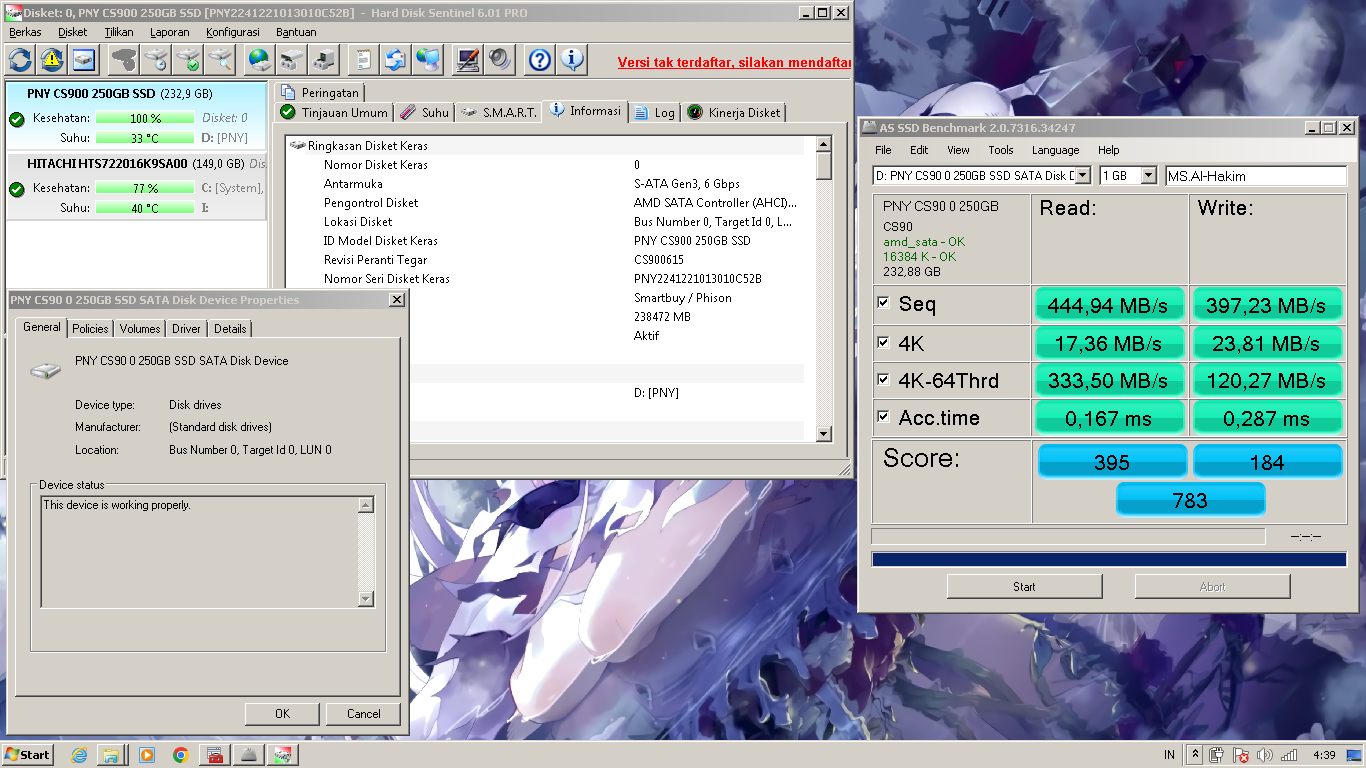Switch to the Policies tab in Device Properties
Screen dimensions: 1366x768
click(x=90, y=328)
